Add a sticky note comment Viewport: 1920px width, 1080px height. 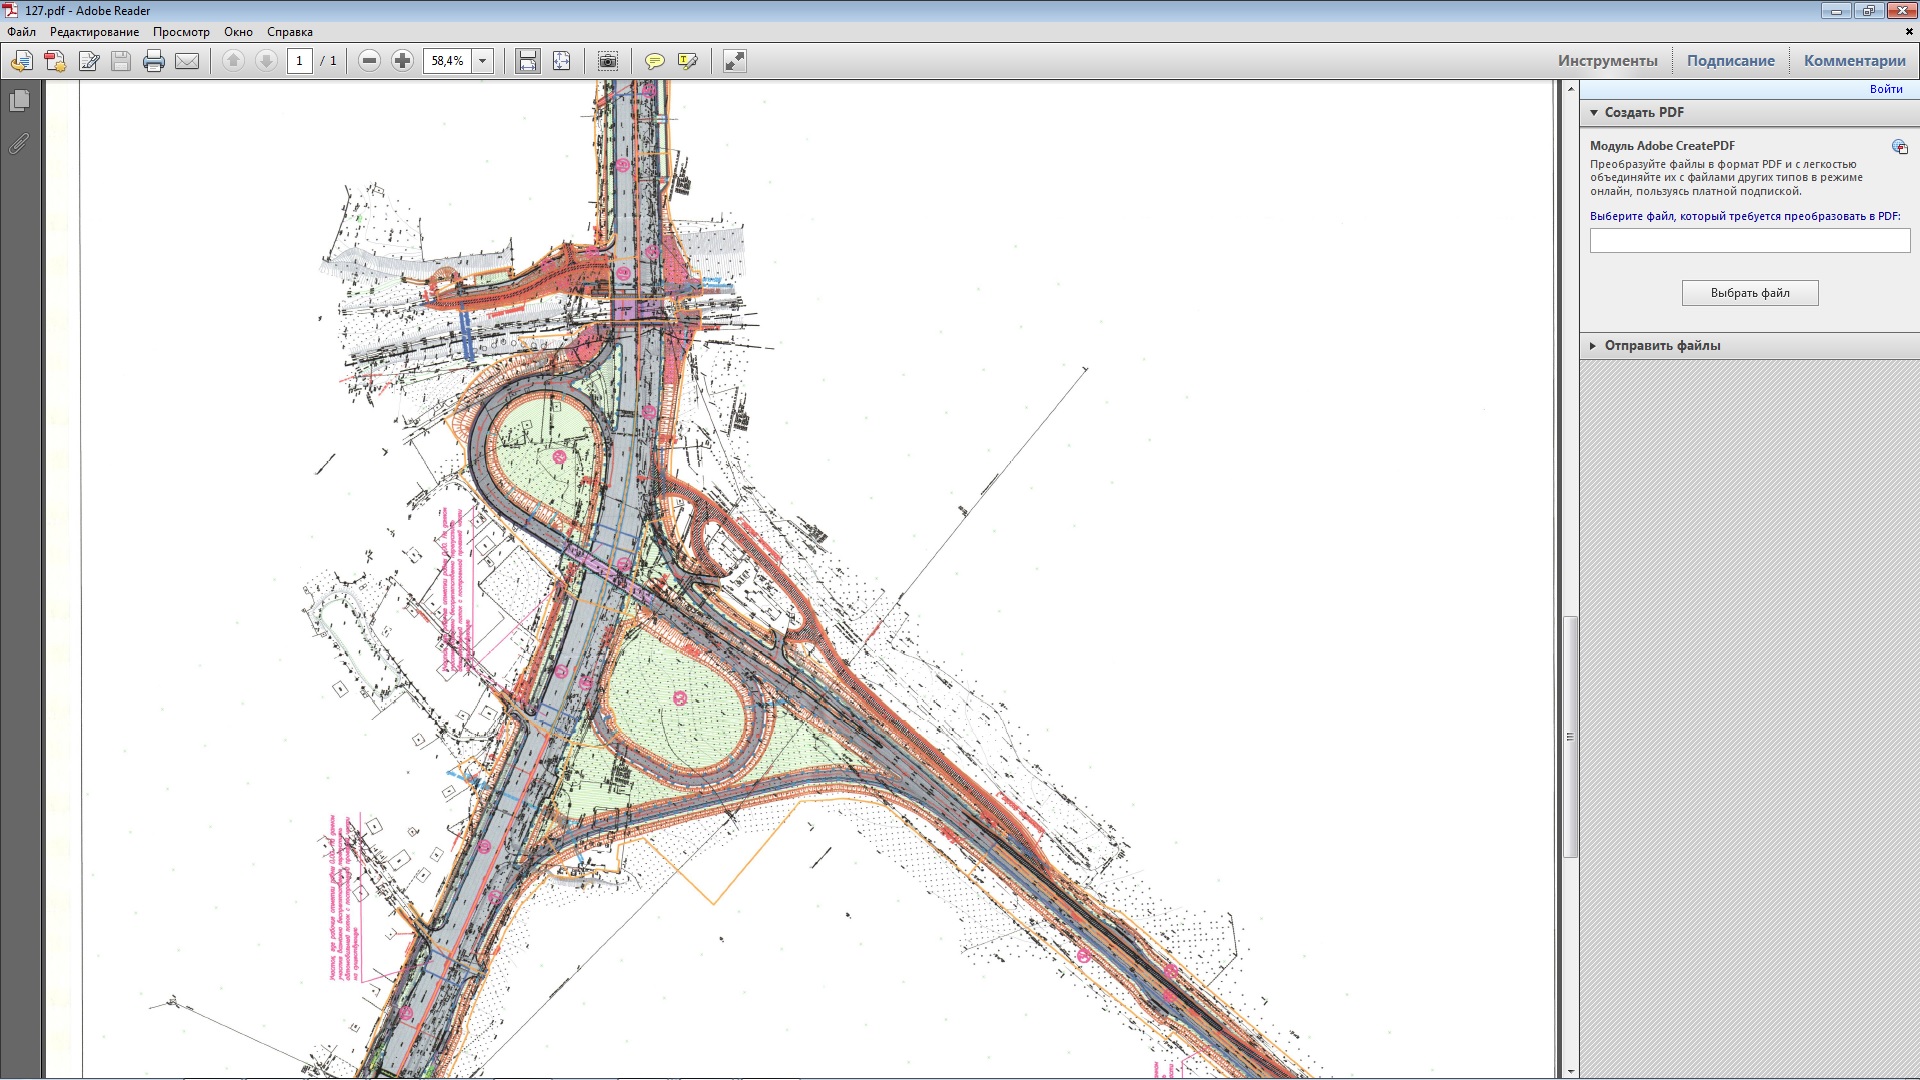(654, 61)
